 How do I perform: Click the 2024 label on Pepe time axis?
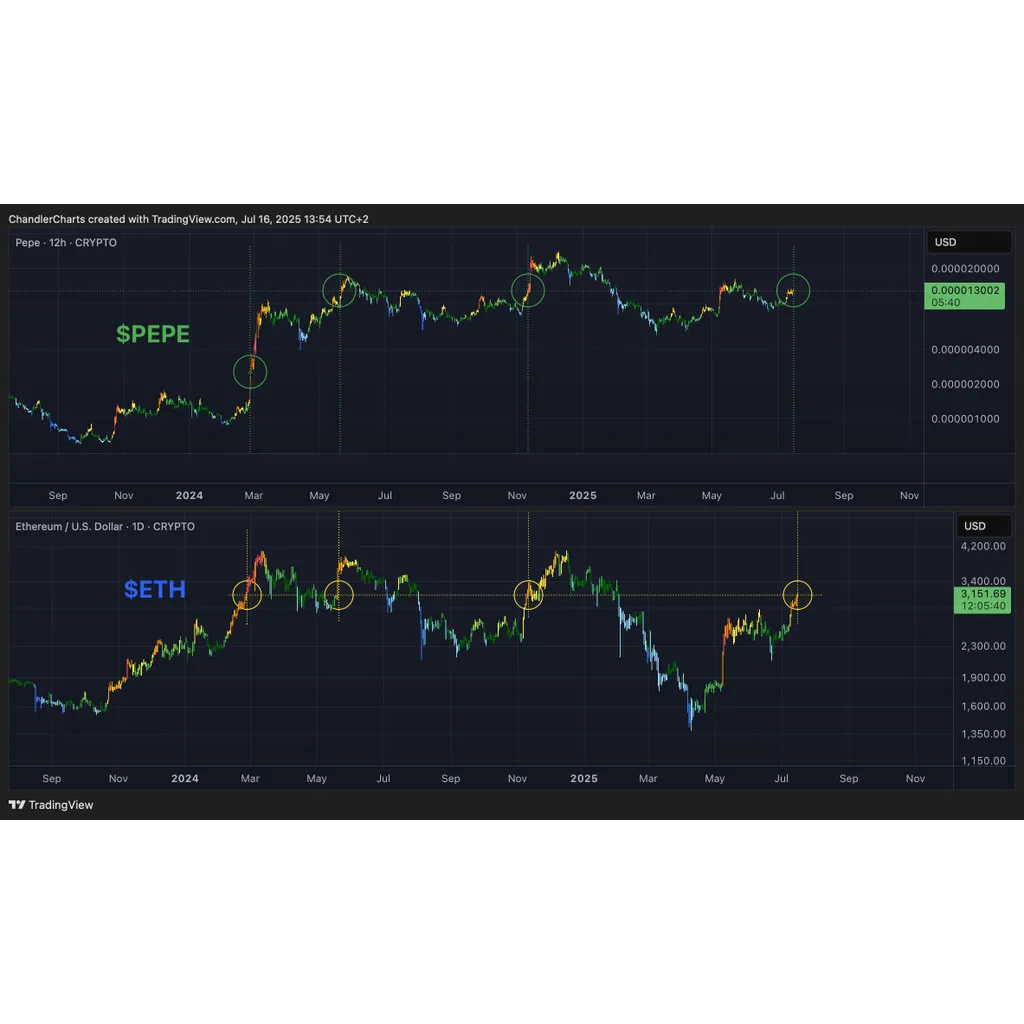tap(189, 495)
